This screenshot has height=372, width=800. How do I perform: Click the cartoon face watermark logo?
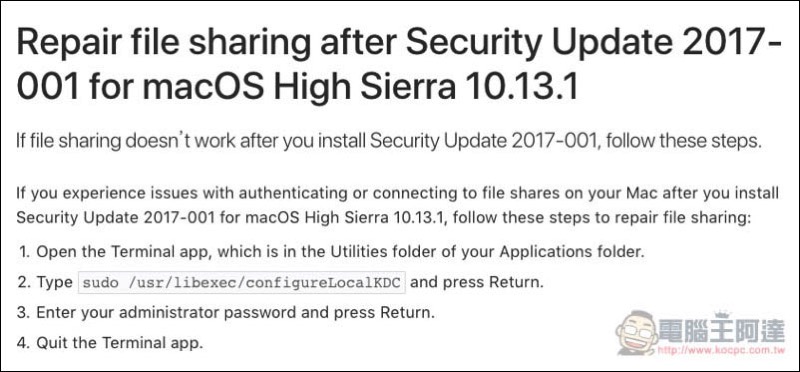[637, 332]
